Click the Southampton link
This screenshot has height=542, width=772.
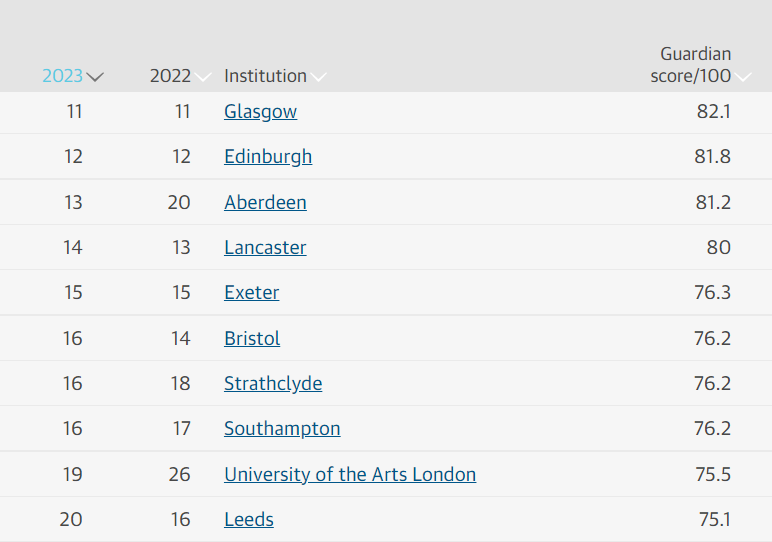point(282,428)
